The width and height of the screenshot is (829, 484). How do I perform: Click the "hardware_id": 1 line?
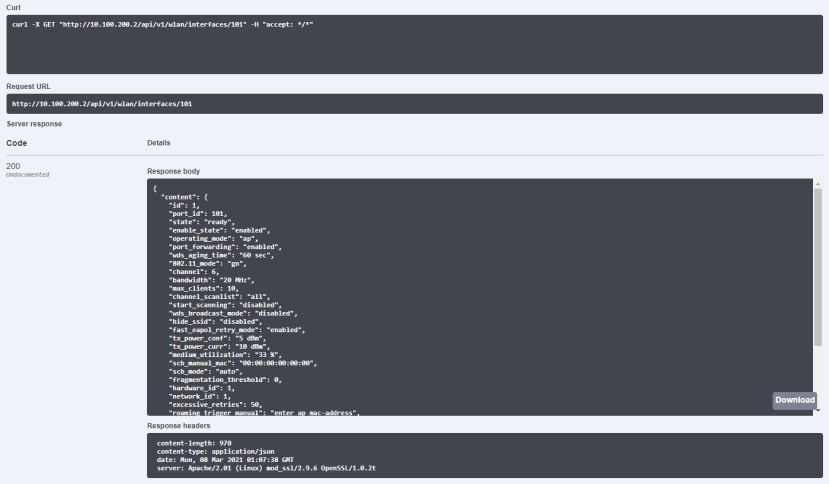point(201,388)
